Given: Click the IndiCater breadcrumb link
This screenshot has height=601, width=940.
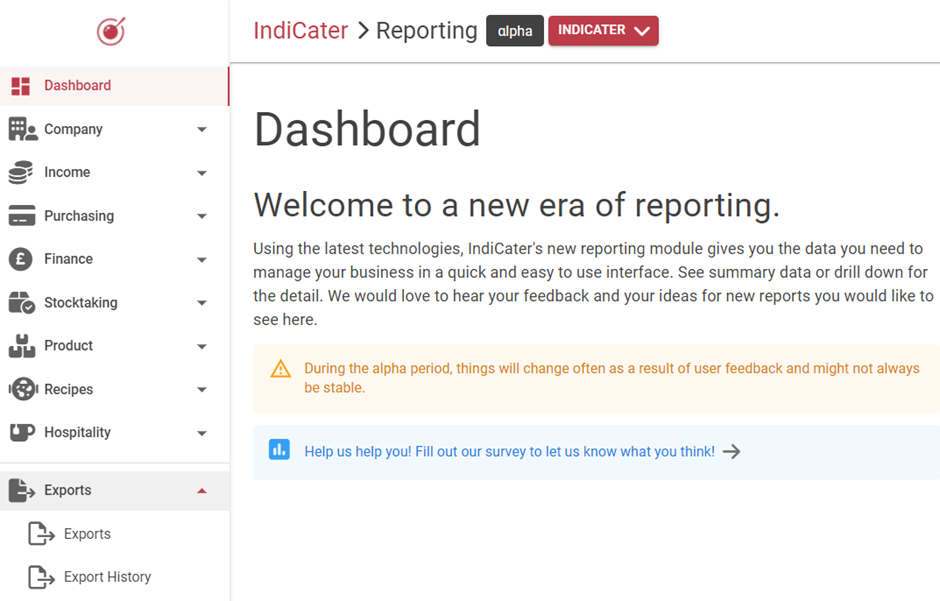Looking at the screenshot, I should pyautogui.click(x=300, y=31).
